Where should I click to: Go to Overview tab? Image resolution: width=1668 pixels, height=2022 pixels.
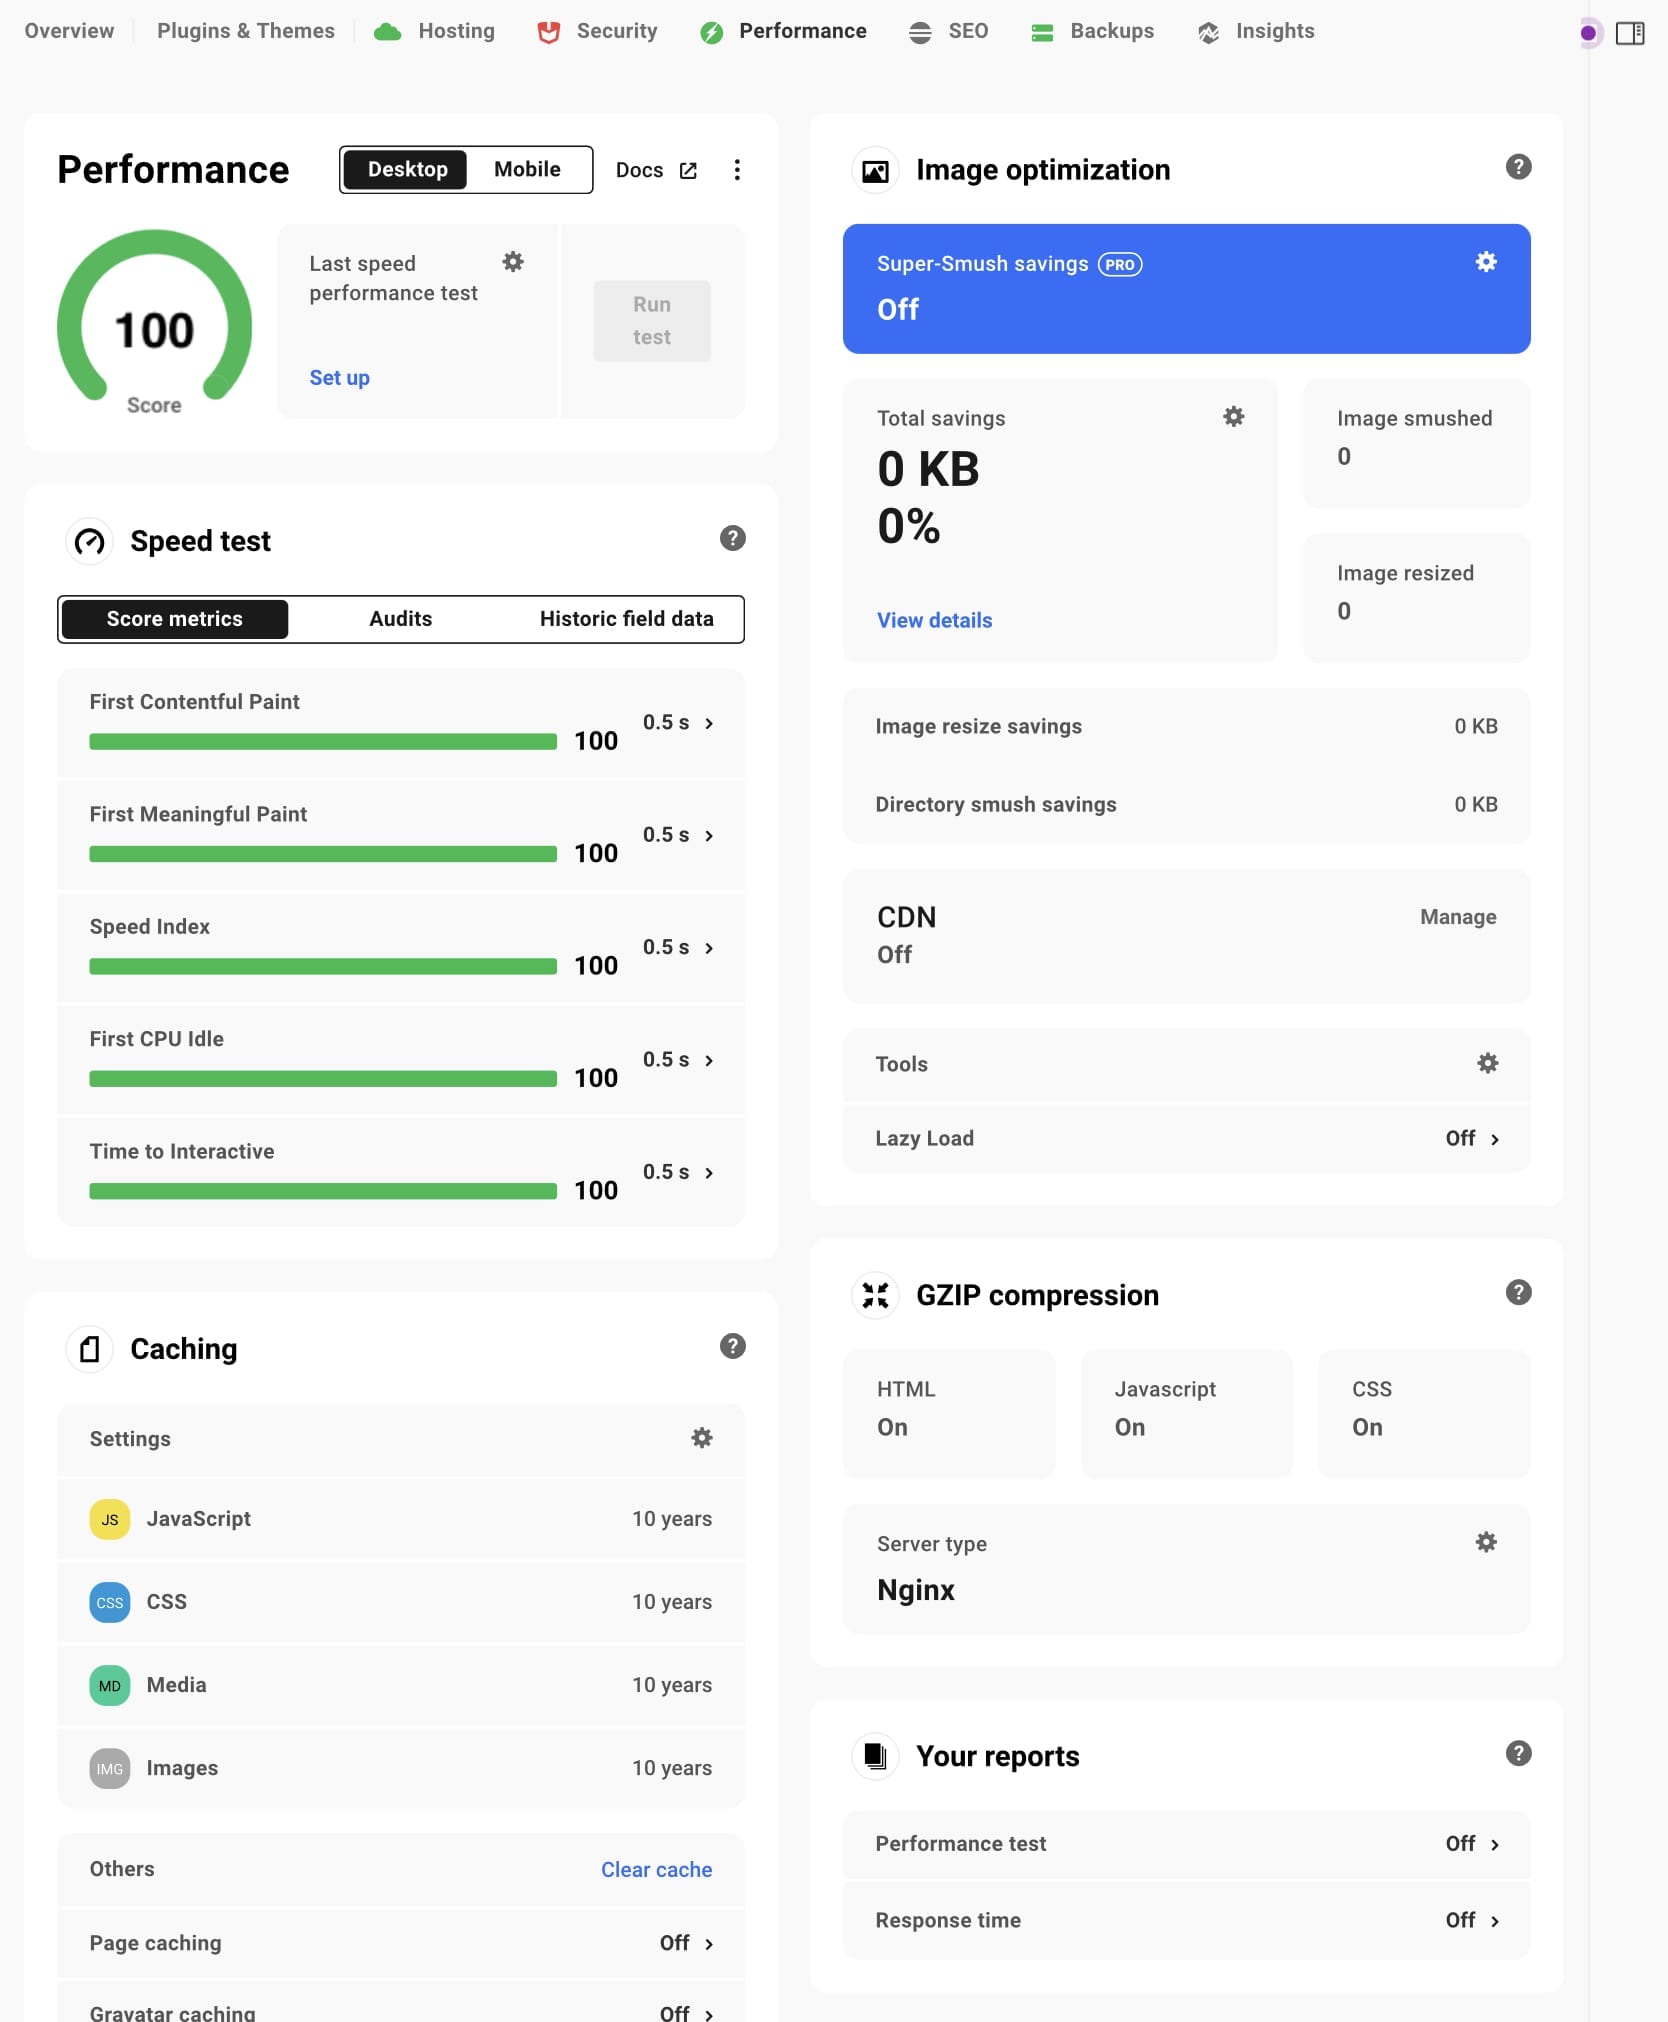pyautogui.click(x=69, y=31)
